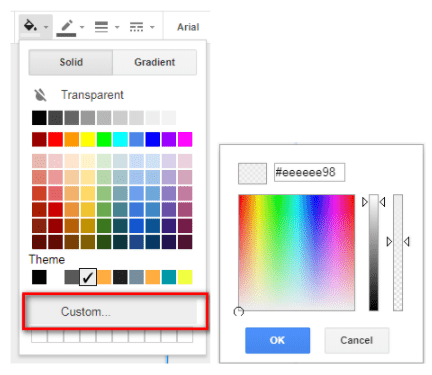Open the border weight lines icon

(x=101, y=27)
